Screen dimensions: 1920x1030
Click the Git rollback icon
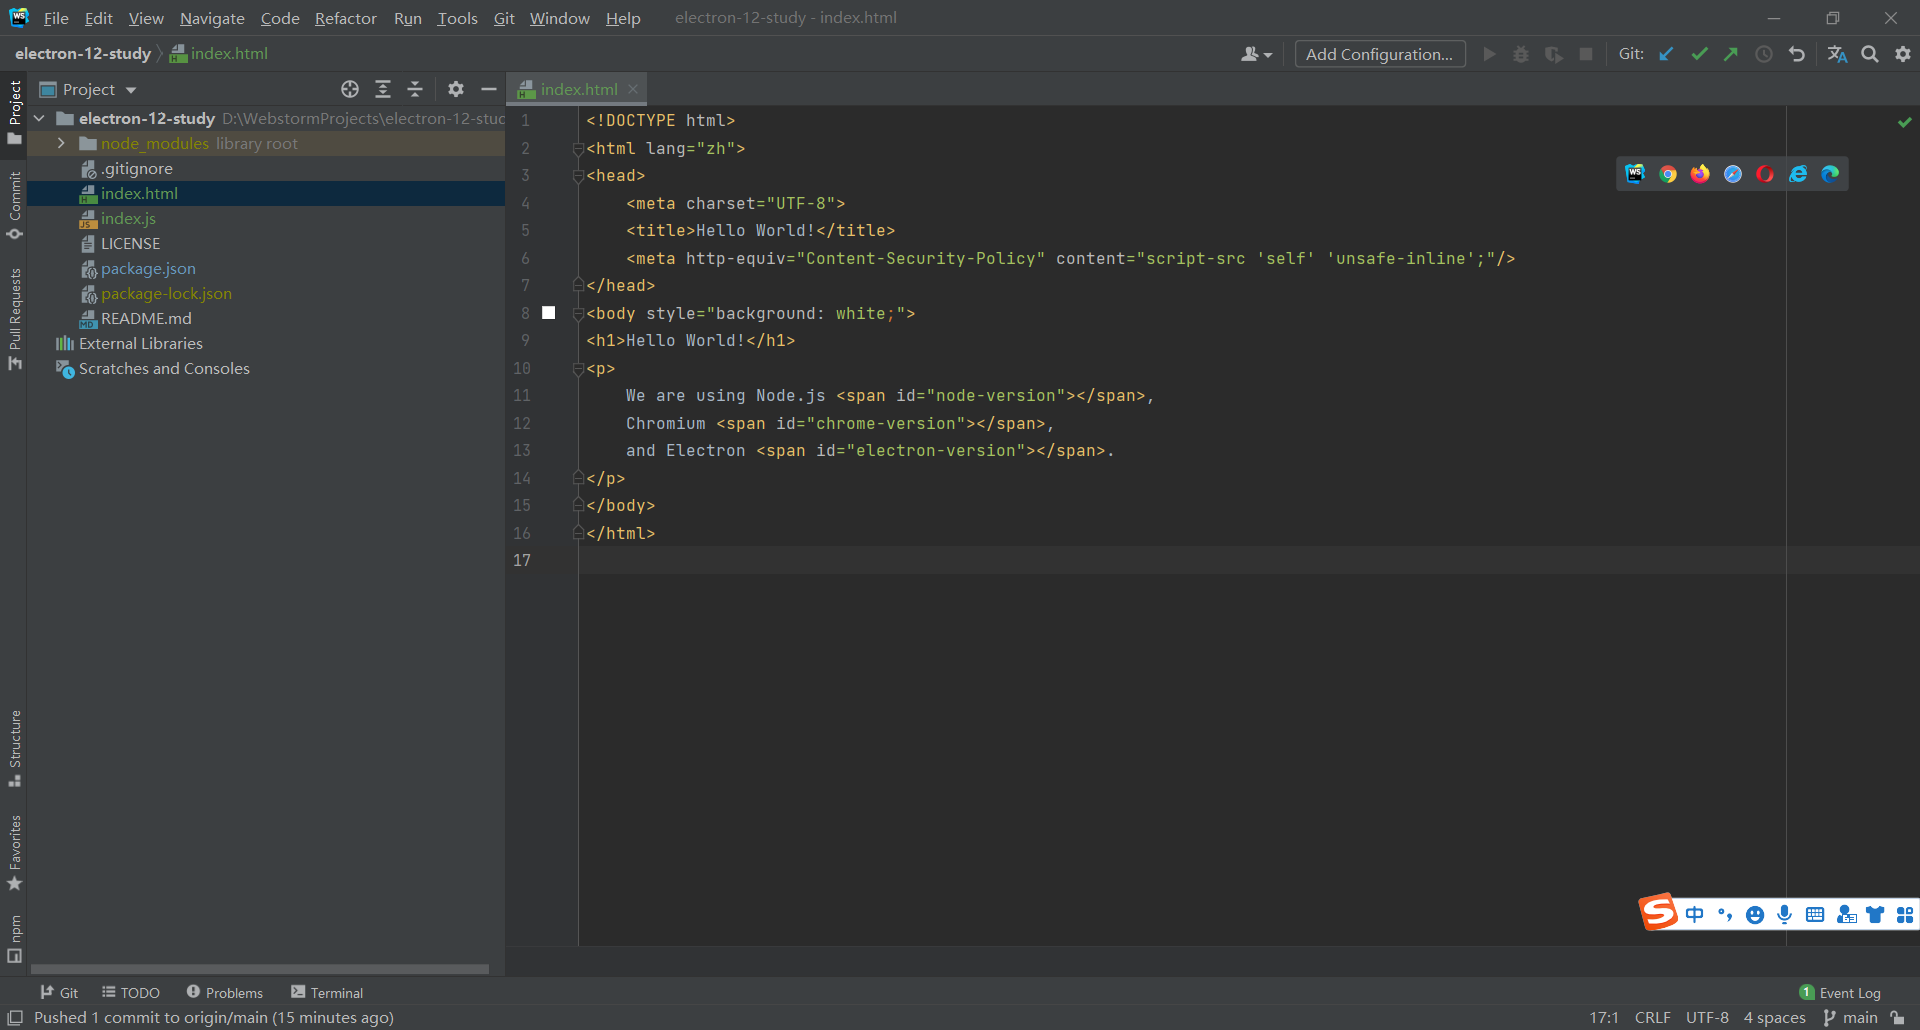1797,54
